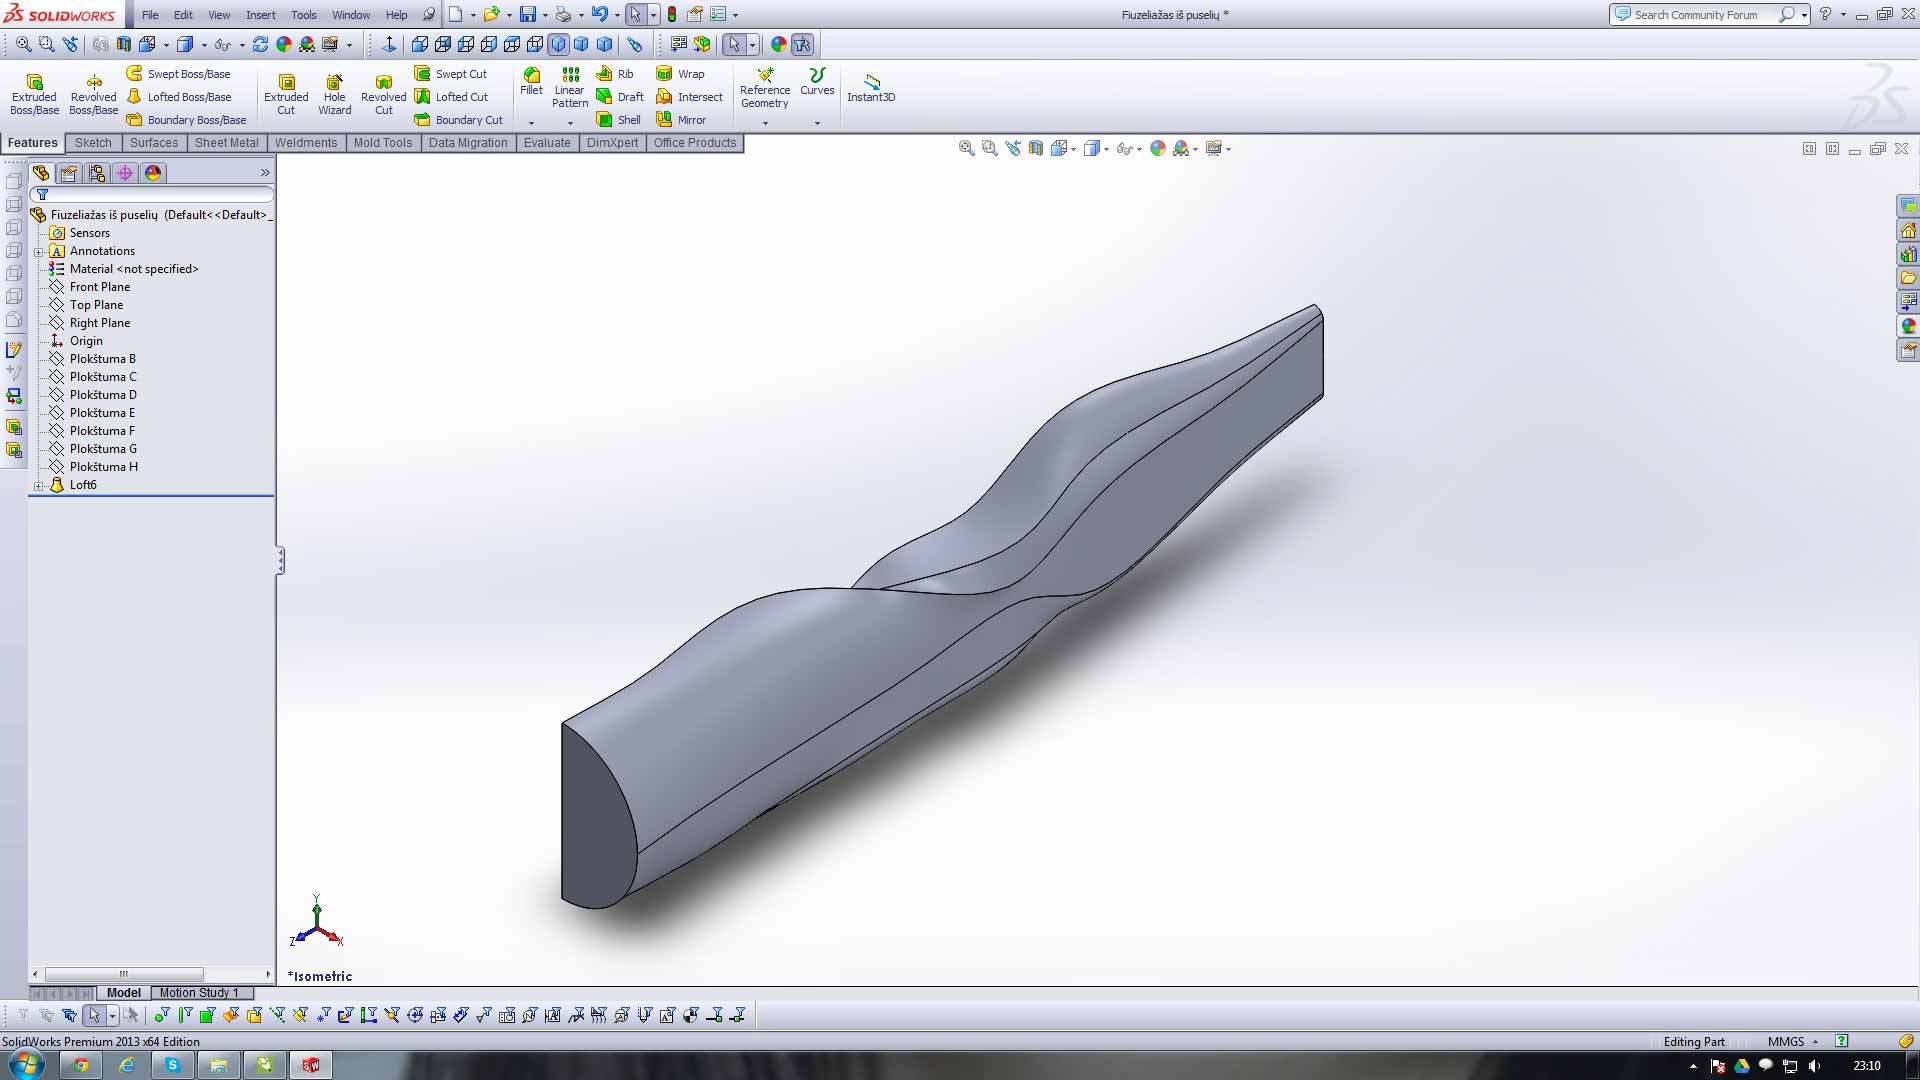Select the Revolved Boss/Base tool

pos(93,92)
